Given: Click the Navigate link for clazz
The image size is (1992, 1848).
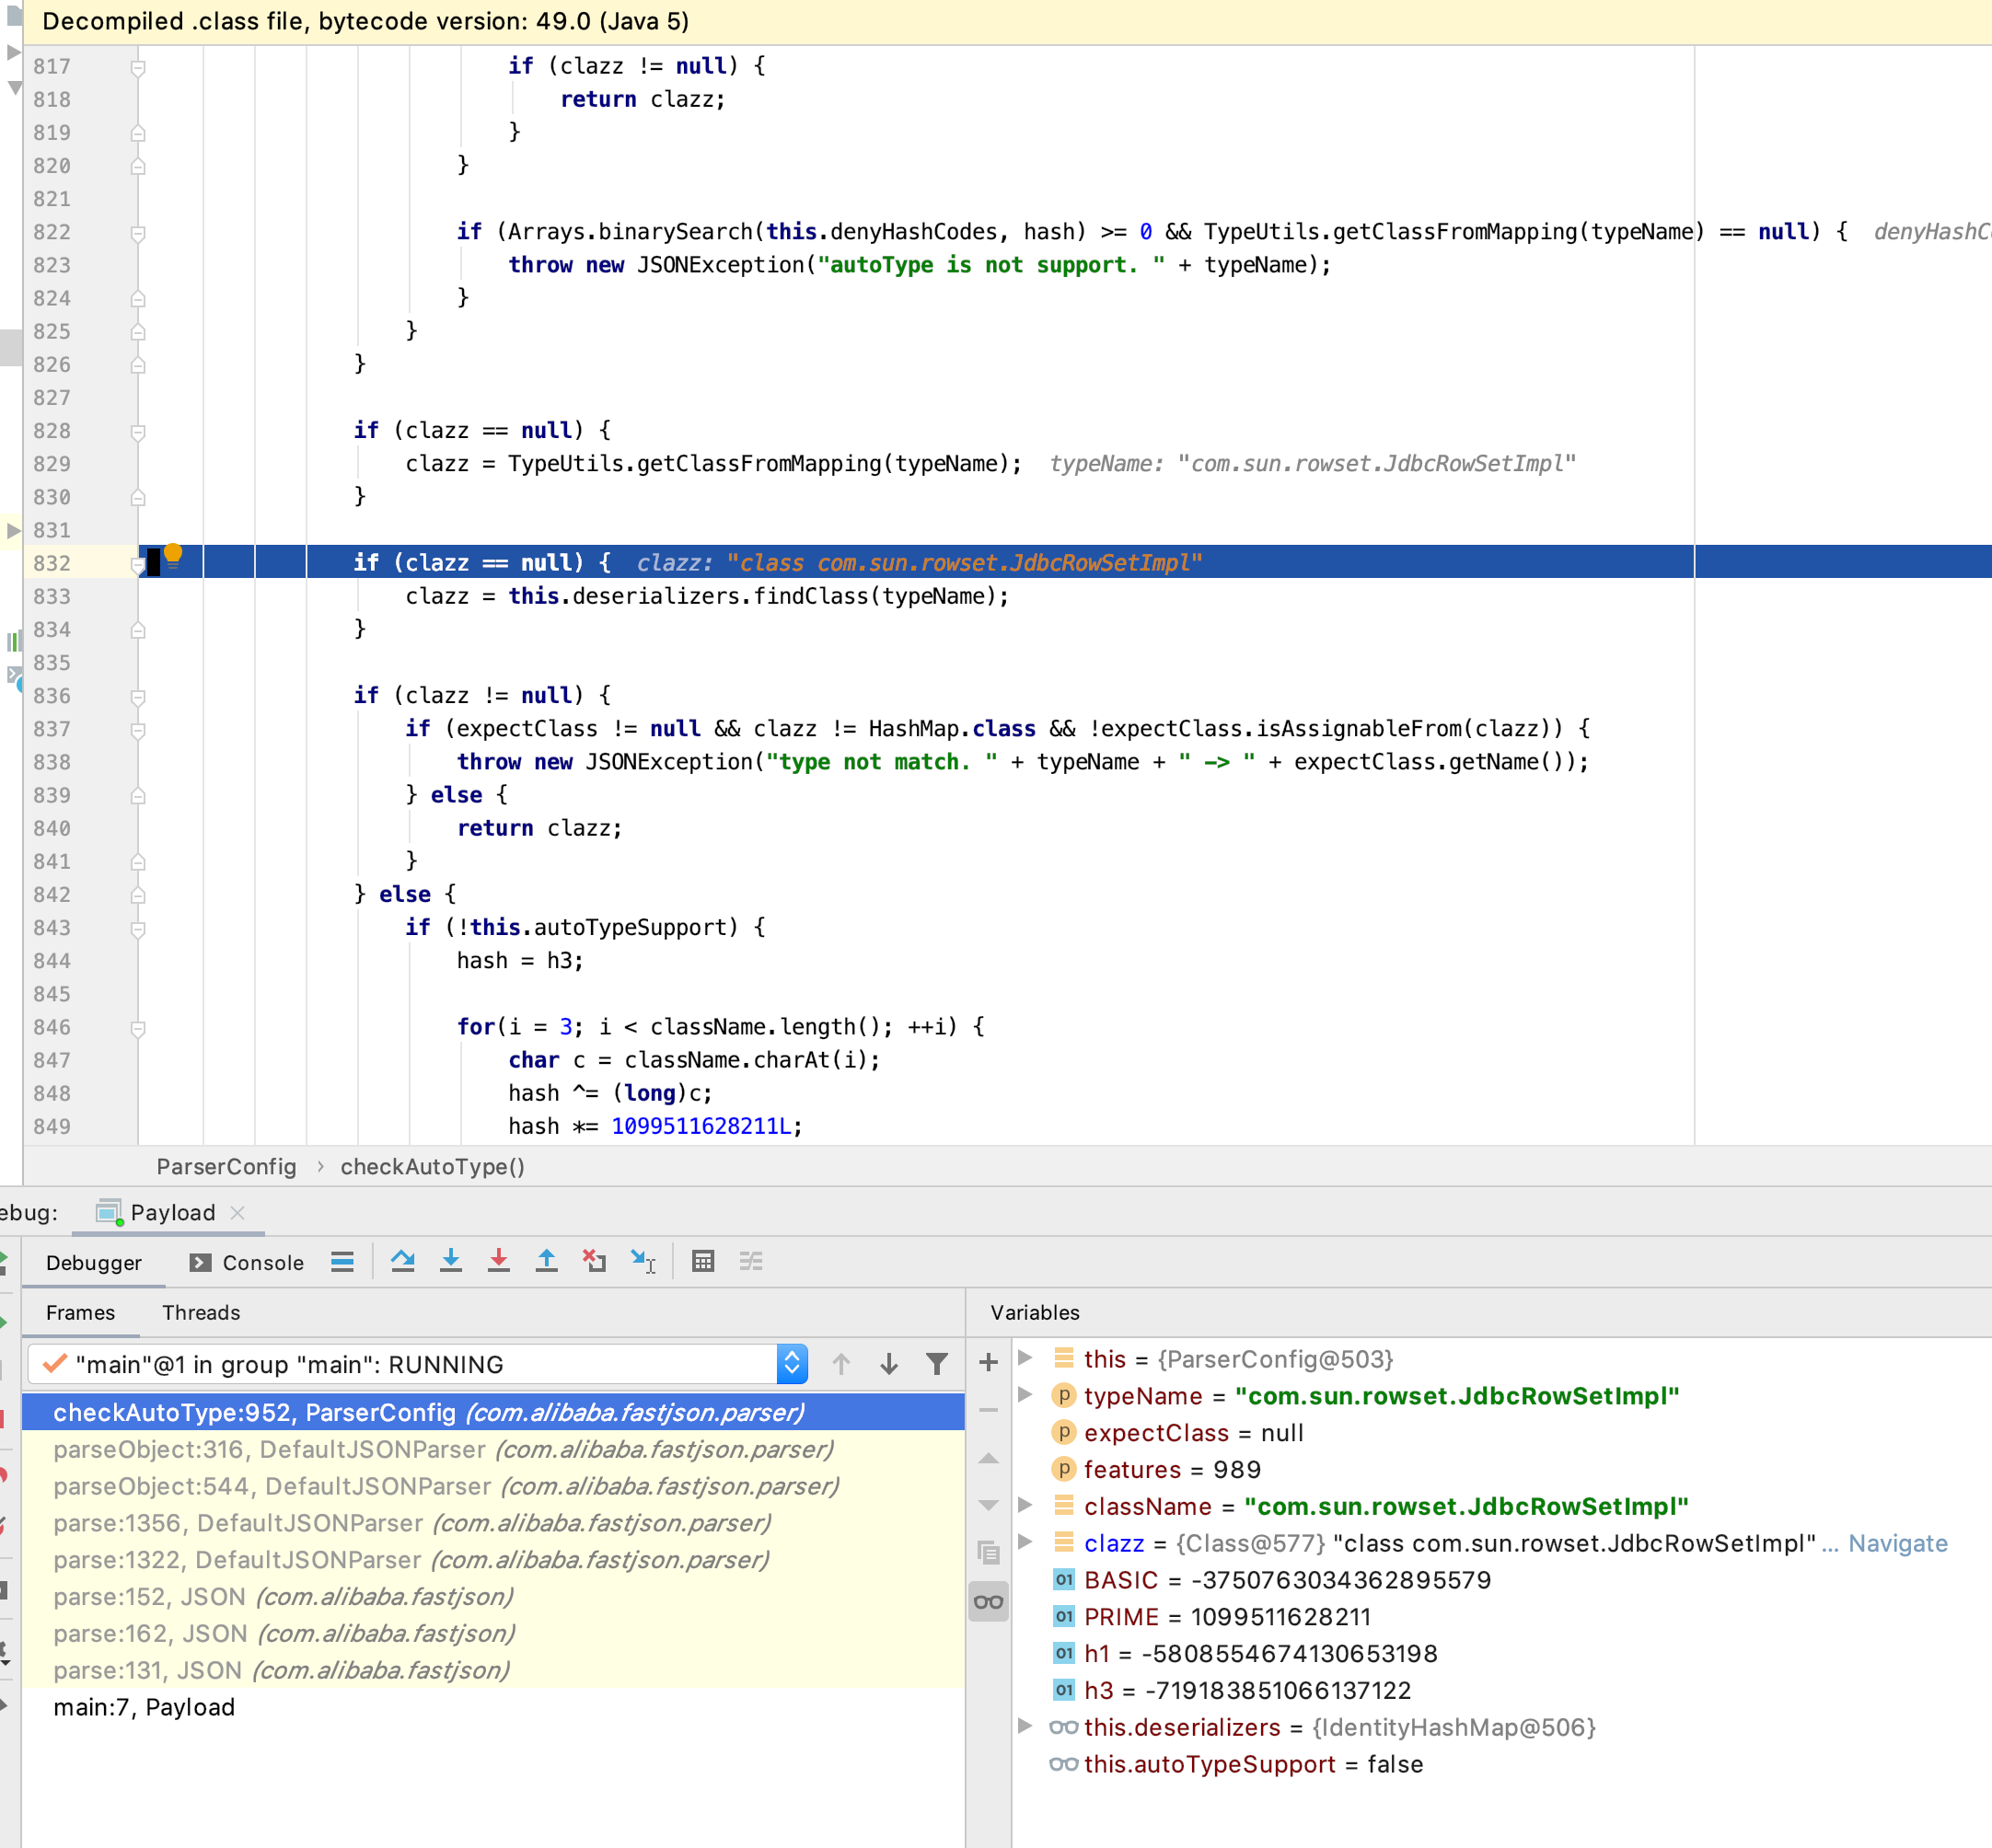Looking at the screenshot, I should 1897,1543.
